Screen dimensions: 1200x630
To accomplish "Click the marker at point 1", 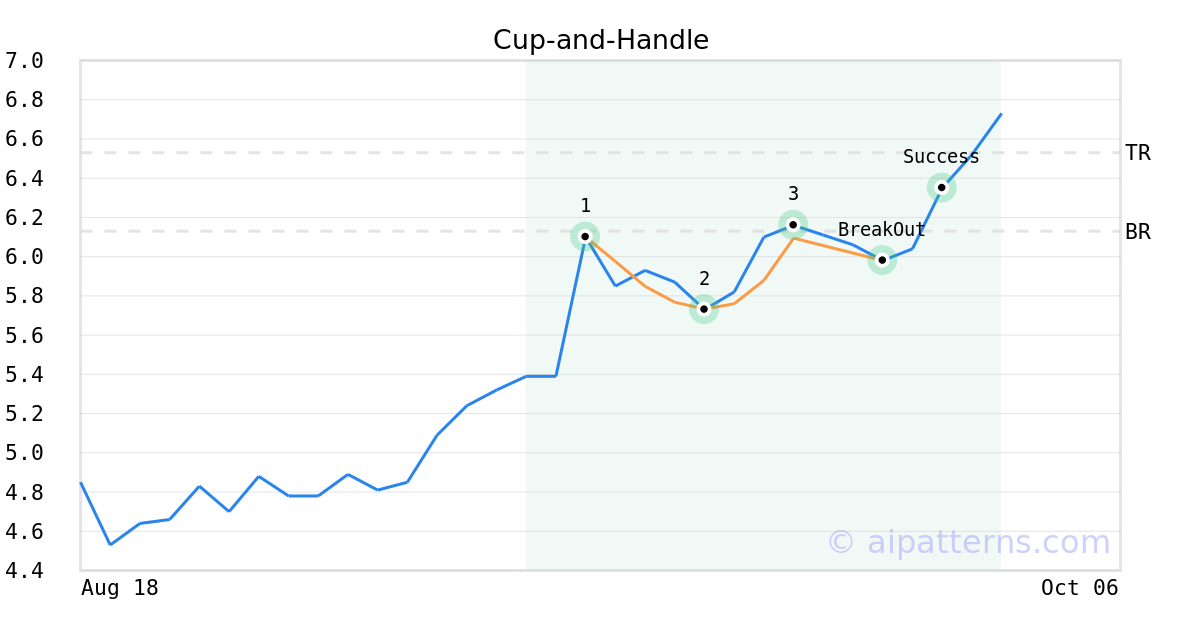I will point(585,236).
